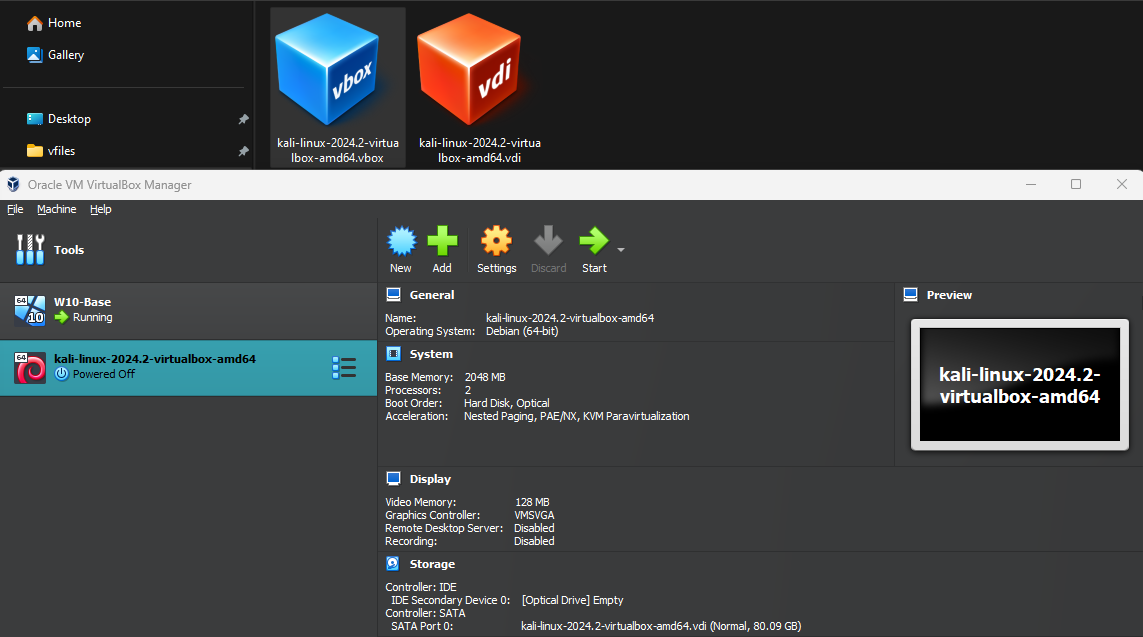This screenshot has height=637, width=1143.
Task: Maximize the VirtualBox Manager window
Action: click(1076, 184)
